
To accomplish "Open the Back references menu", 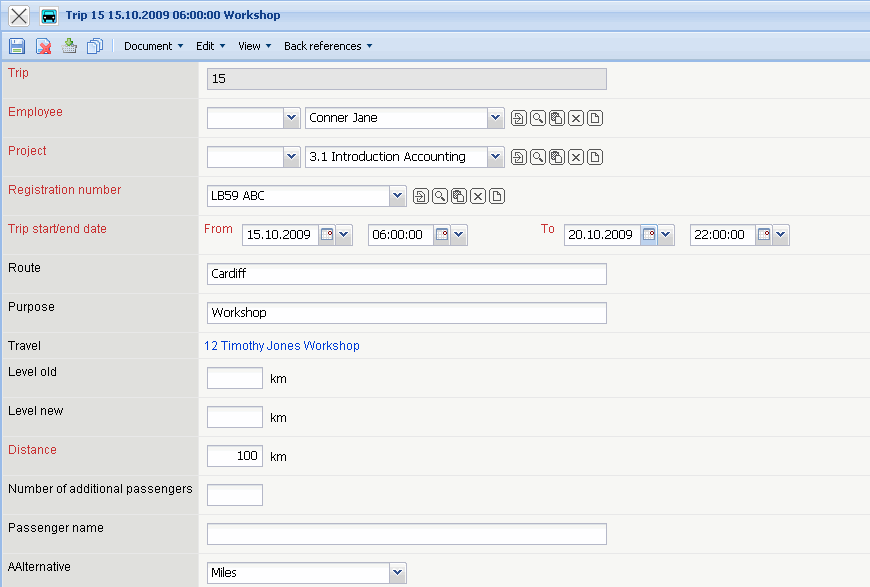I will pos(328,46).
